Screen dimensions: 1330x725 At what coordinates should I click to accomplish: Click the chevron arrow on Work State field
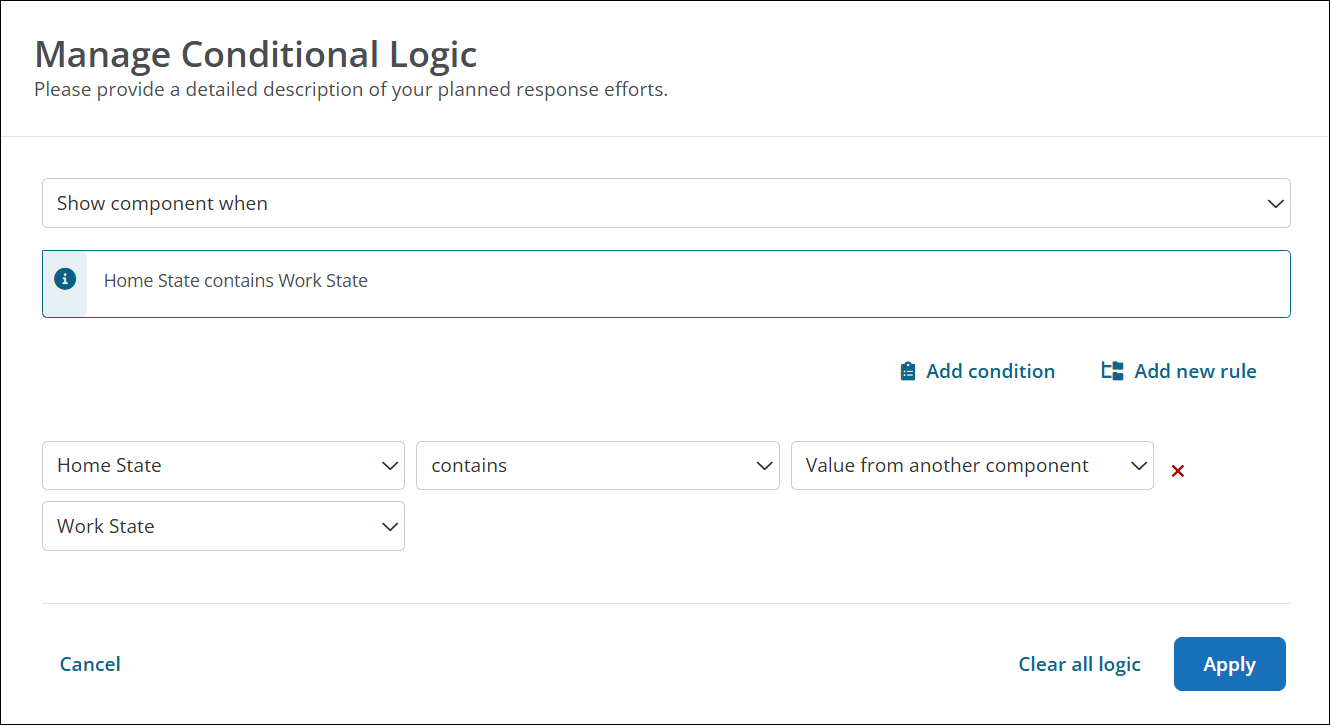tap(390, 527)
